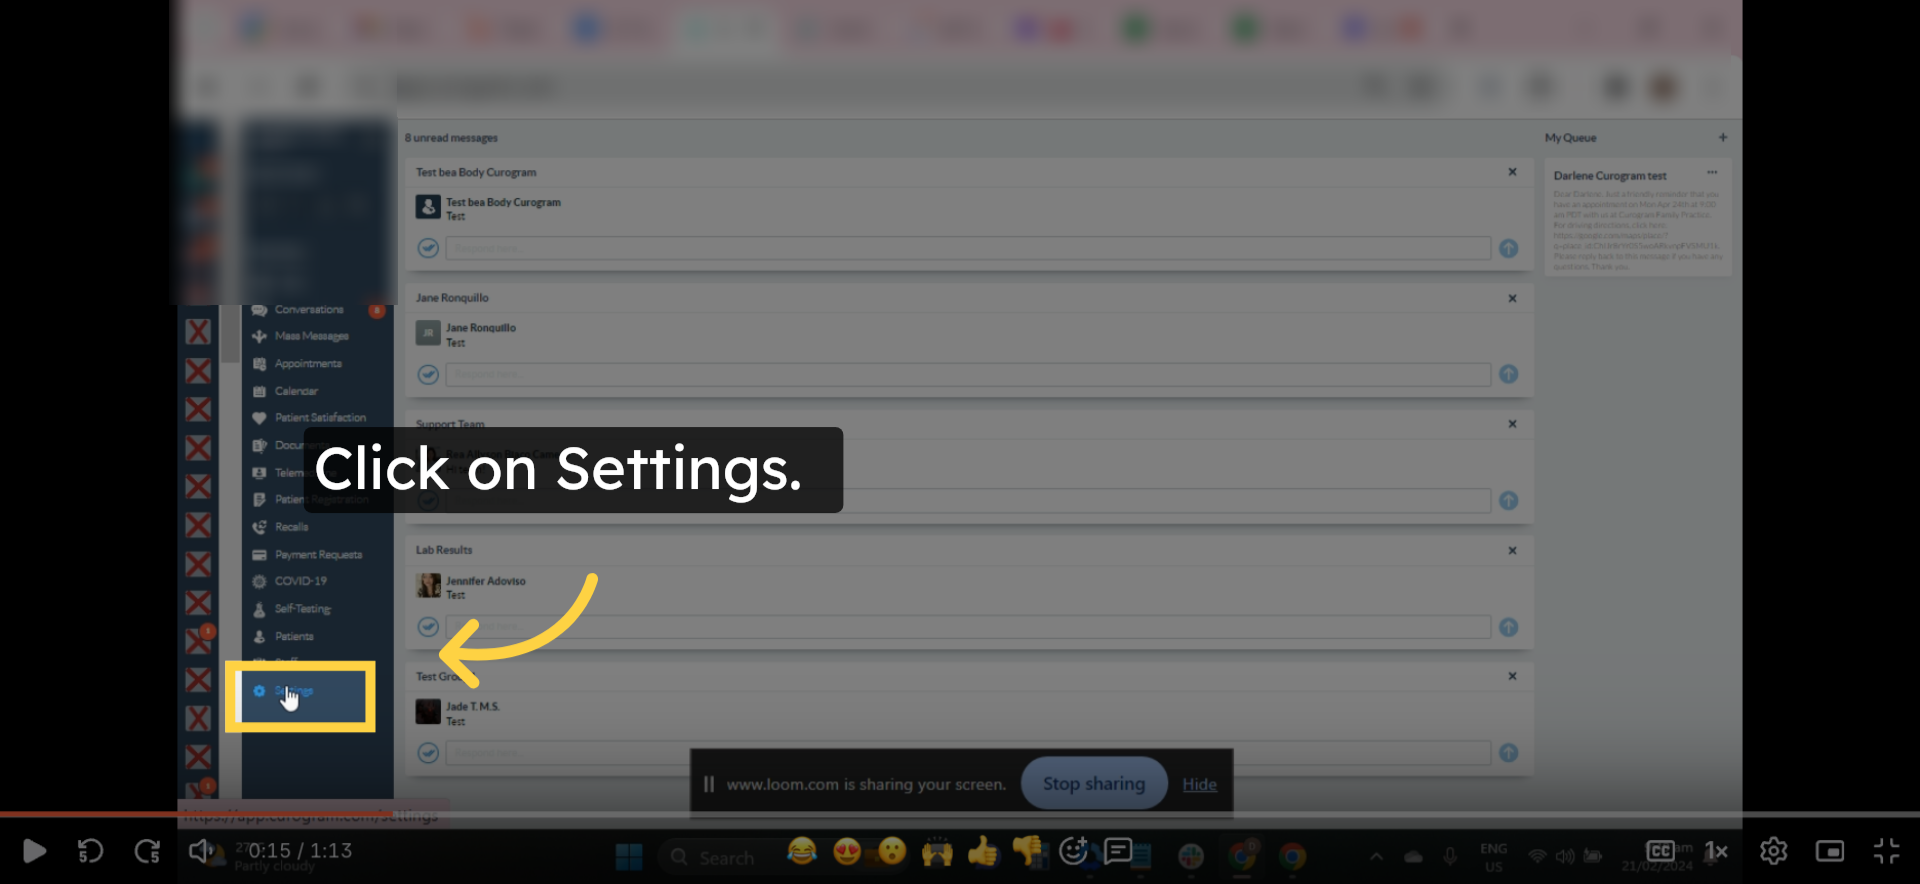Open the comment box icon

coord(1118,851)
